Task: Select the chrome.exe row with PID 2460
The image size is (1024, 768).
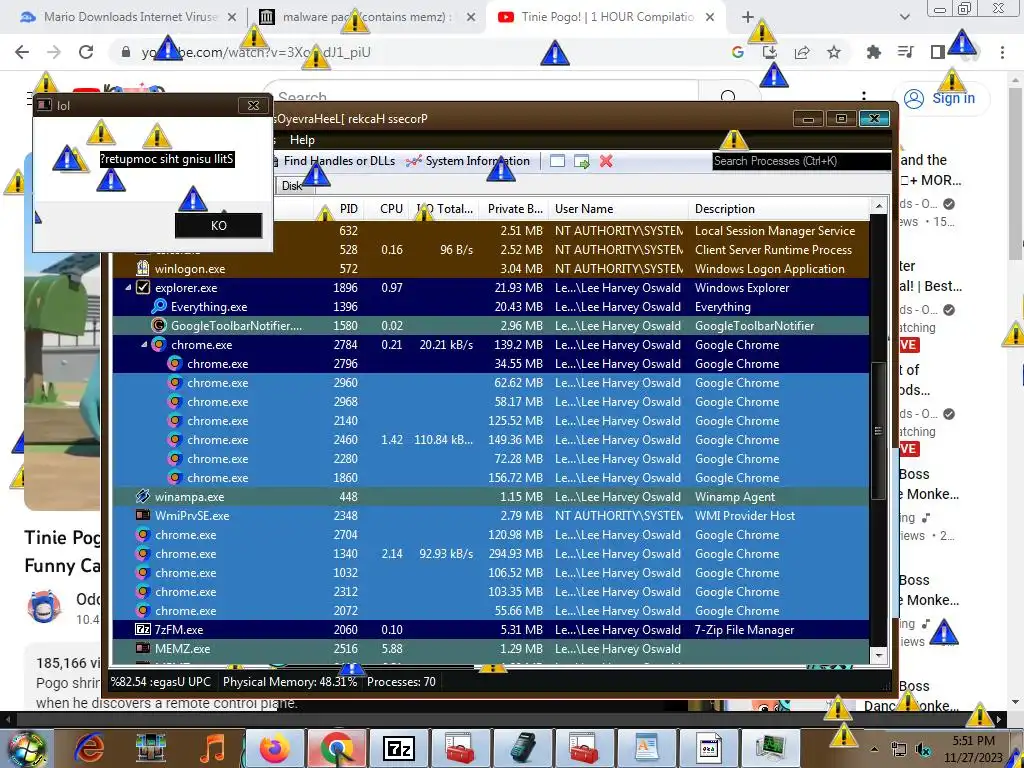Action: (491, 440)
